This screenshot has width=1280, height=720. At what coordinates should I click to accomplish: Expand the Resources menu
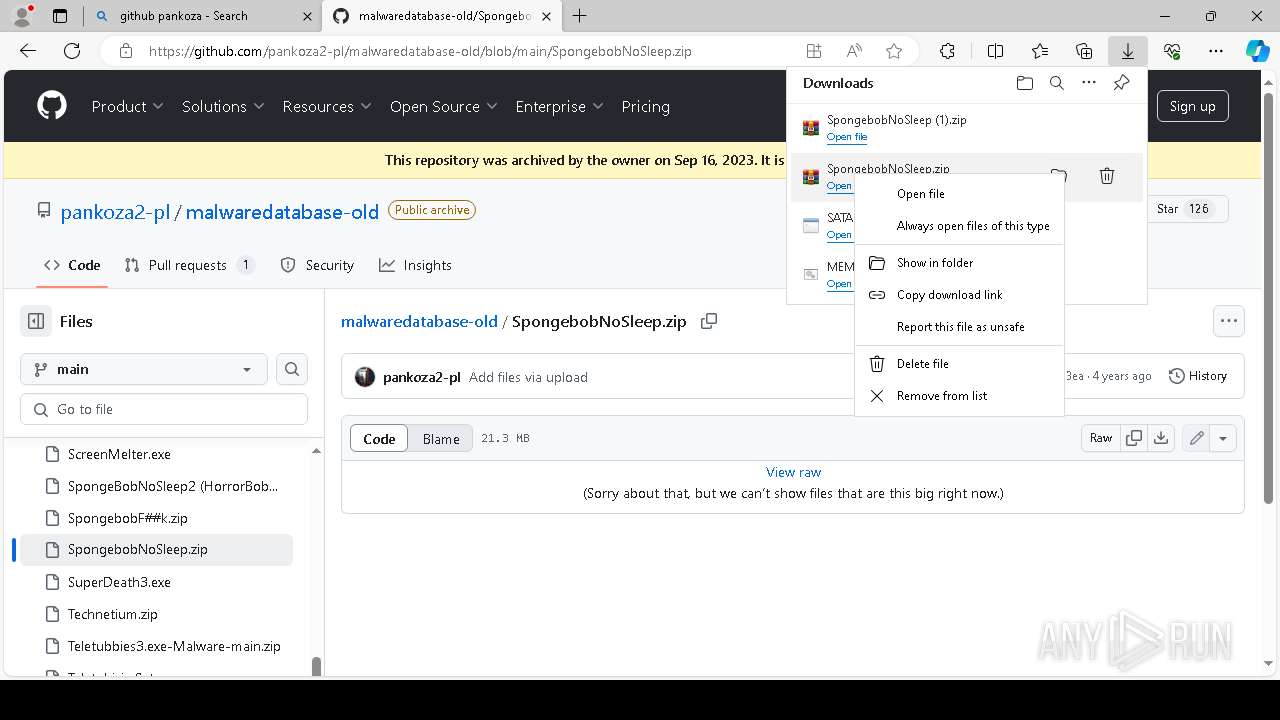coord(327,106)
